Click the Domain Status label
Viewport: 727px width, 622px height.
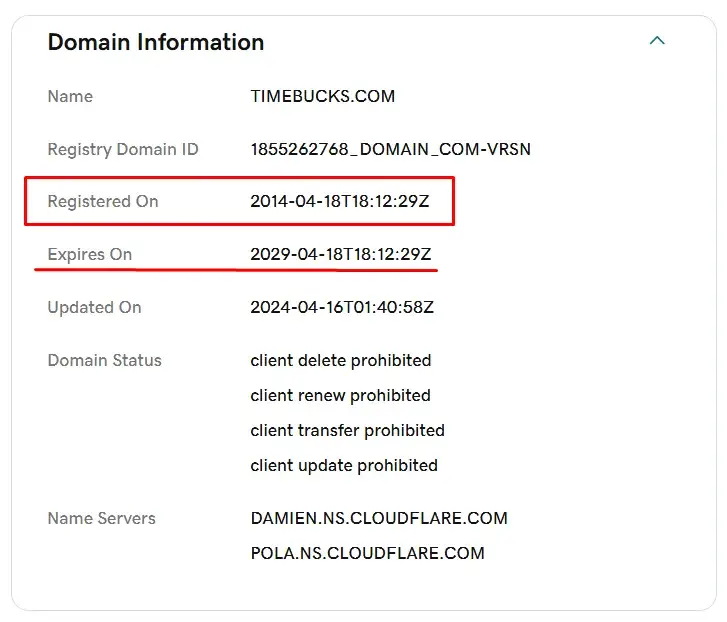105,361
